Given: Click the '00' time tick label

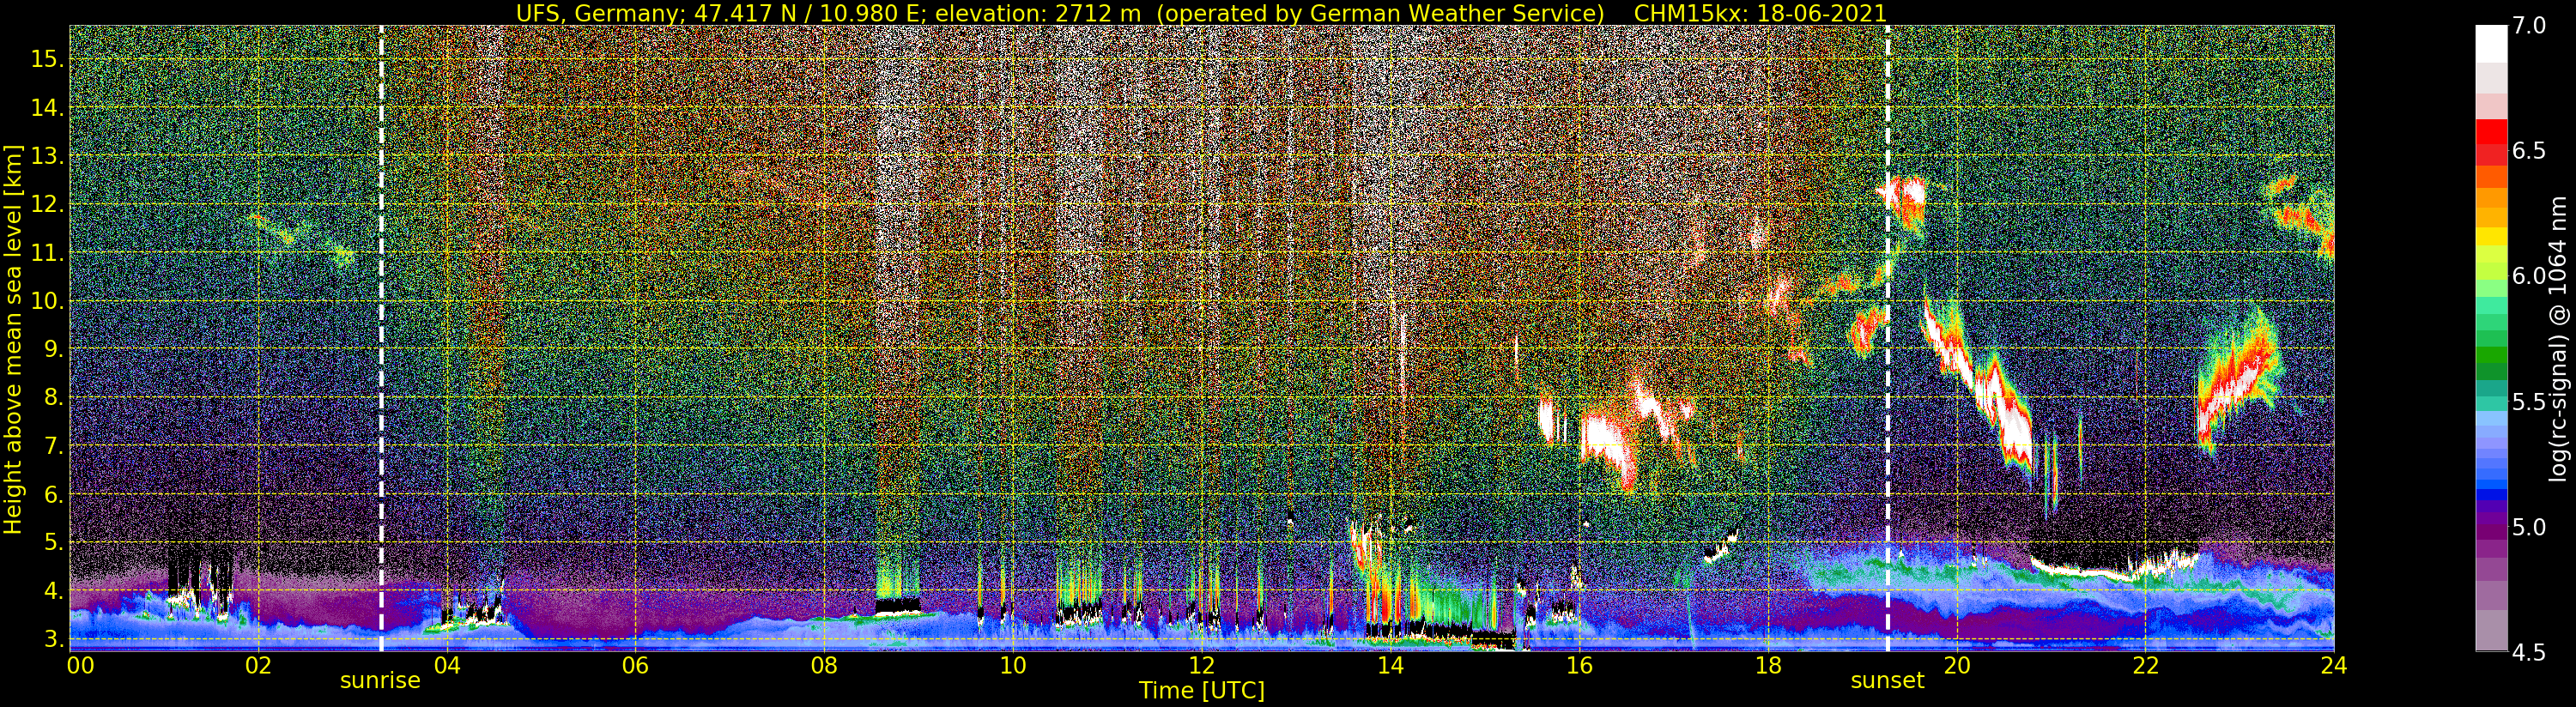Looking at the screenshot, I should click(x=80, y=666).
